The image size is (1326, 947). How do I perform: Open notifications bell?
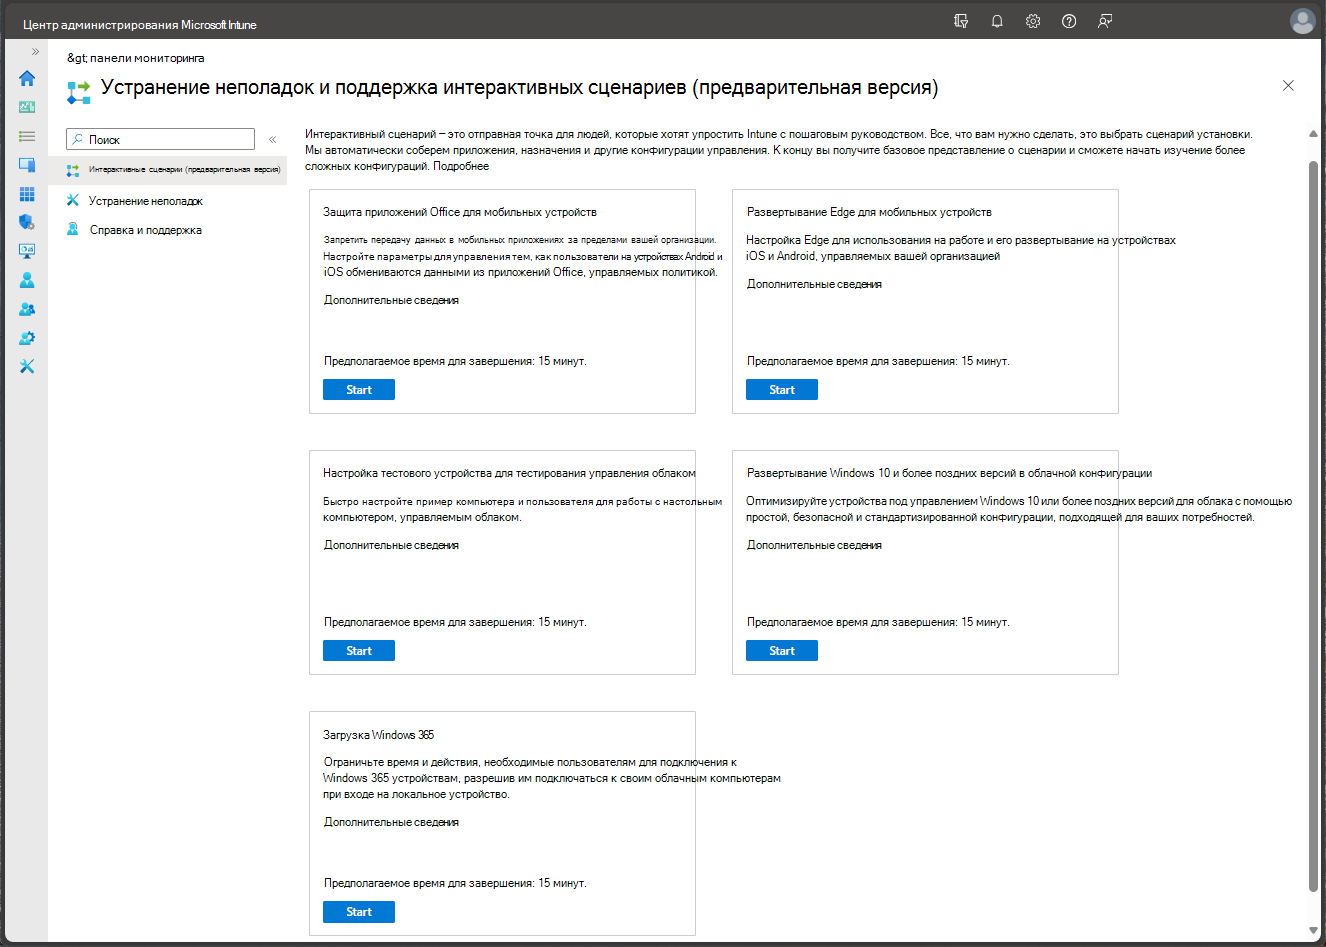[x=997, y=21]
